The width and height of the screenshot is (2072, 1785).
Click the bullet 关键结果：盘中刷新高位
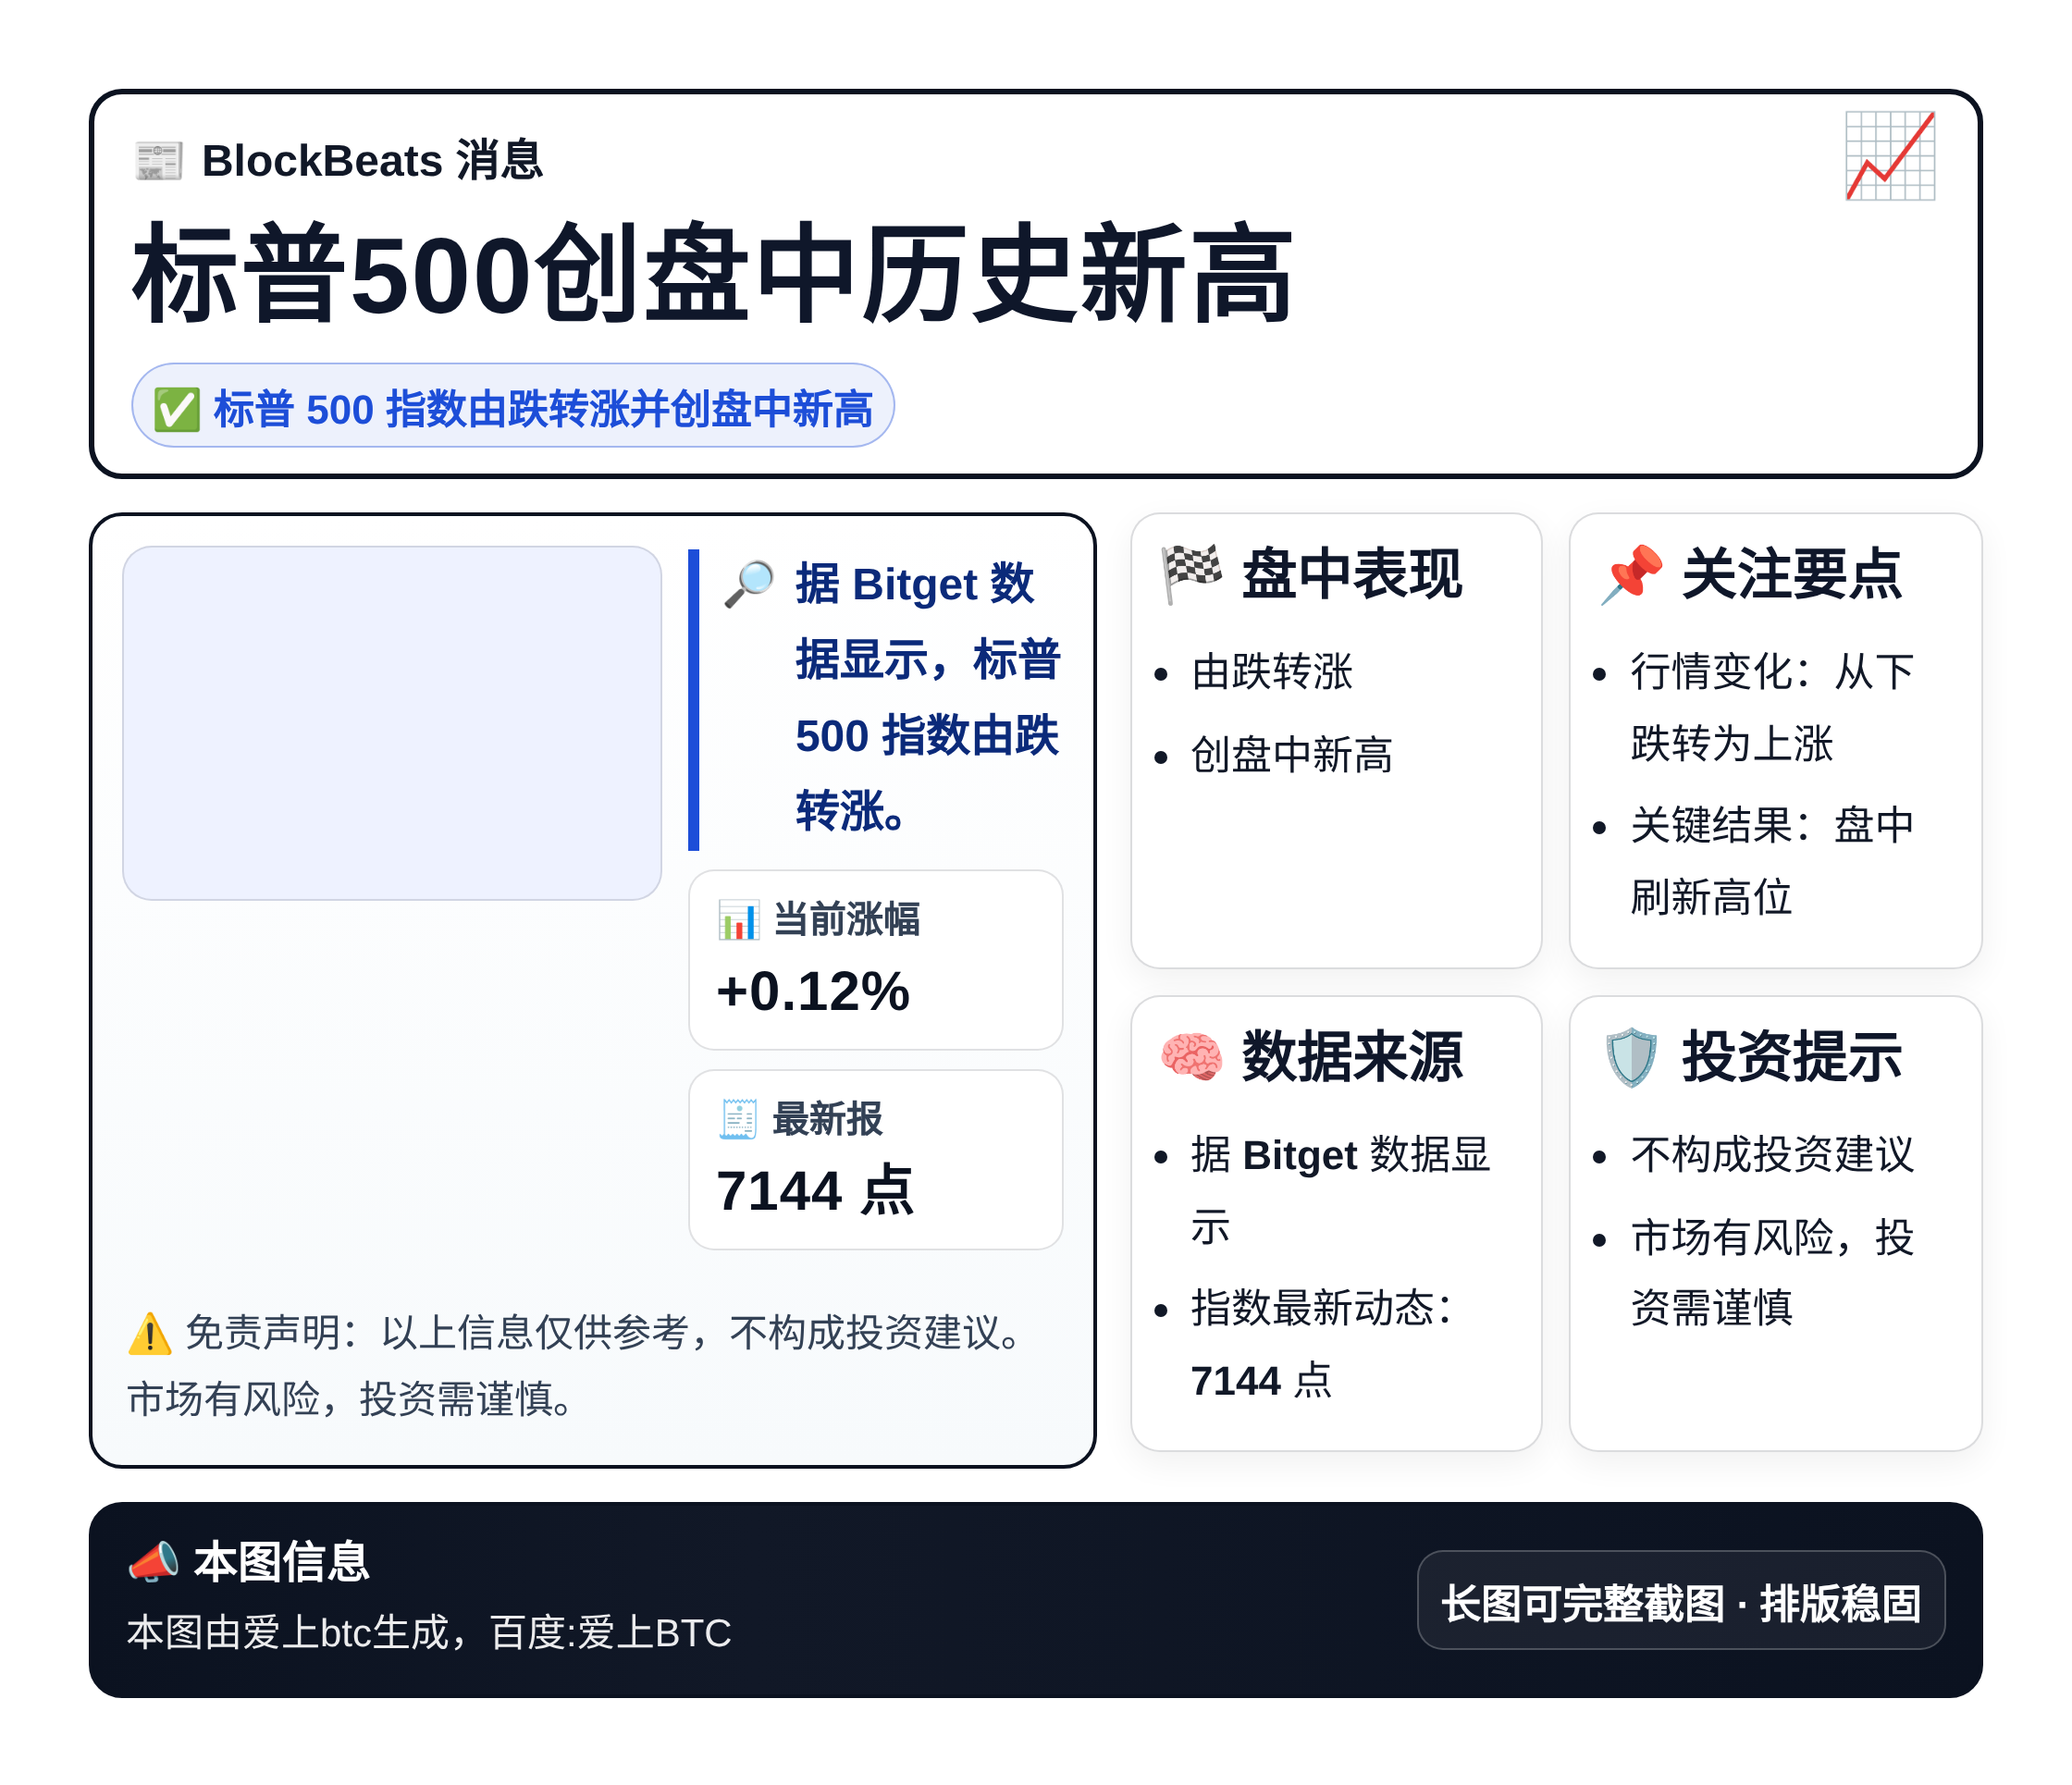(1771, 860)
